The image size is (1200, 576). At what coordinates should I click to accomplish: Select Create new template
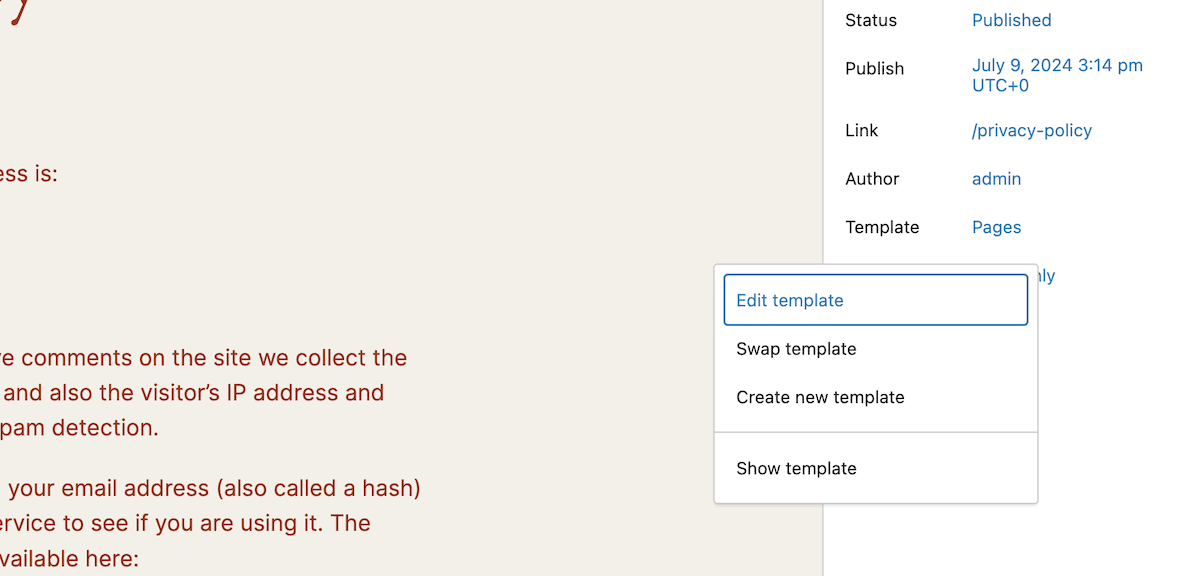click(x=820, y=397)
